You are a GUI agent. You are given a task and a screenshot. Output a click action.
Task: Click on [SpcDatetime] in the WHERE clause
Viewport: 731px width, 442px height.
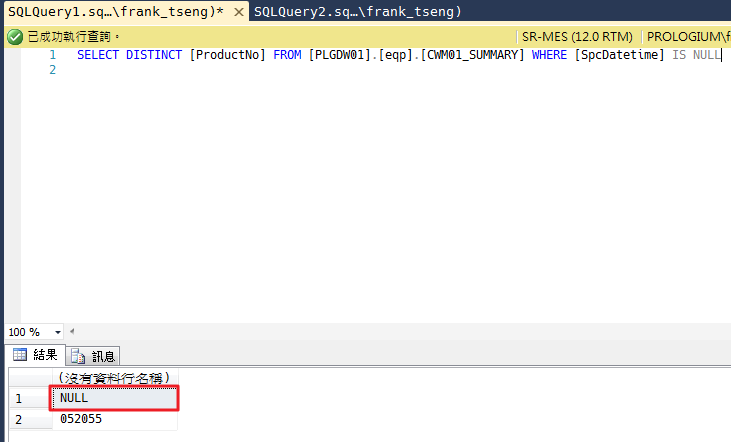click(620, 55)
